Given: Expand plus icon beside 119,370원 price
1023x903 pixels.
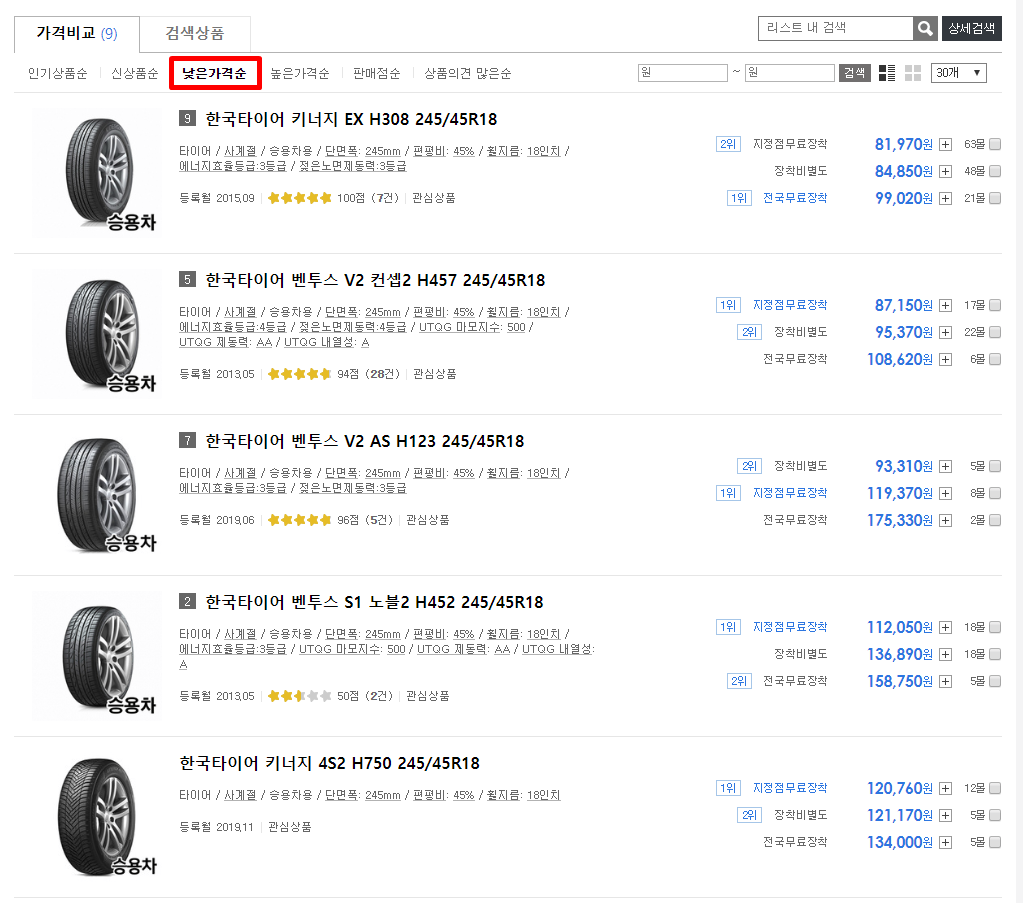Looking at the screenshot, I should [x=945, y=494].
